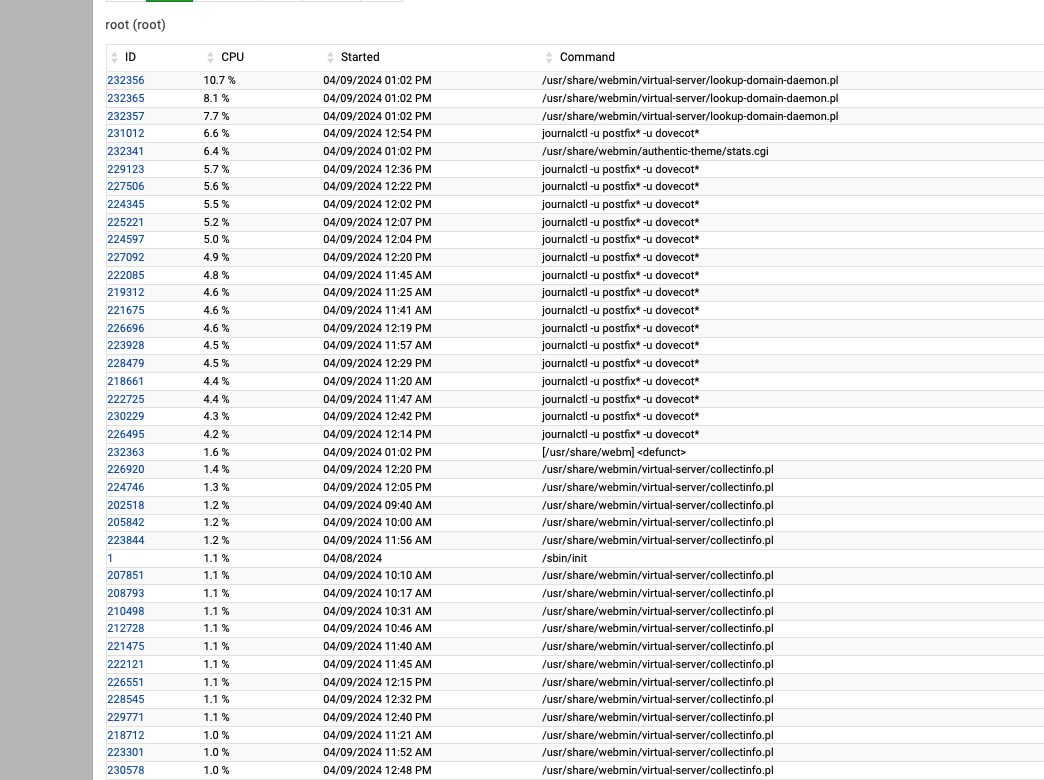1044x780 pixels.
Task: Open process ID 222725
Action: 126,400
